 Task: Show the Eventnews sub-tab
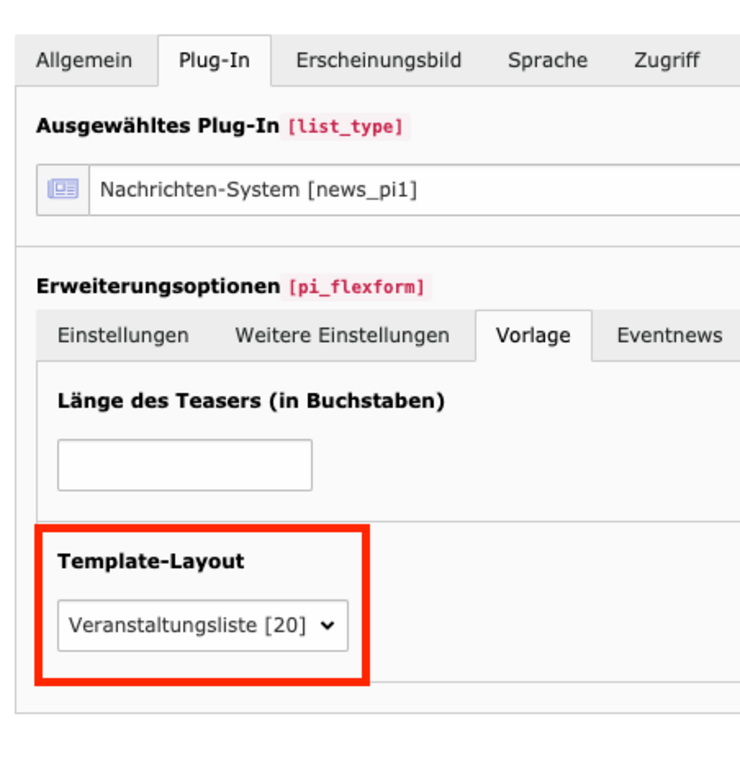[x=669, y=335]
